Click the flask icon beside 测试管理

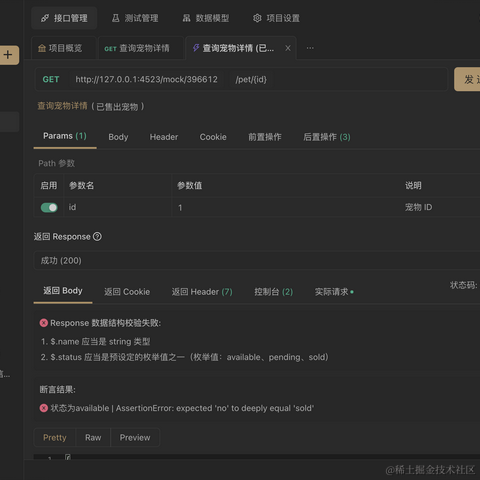(116, 18)
